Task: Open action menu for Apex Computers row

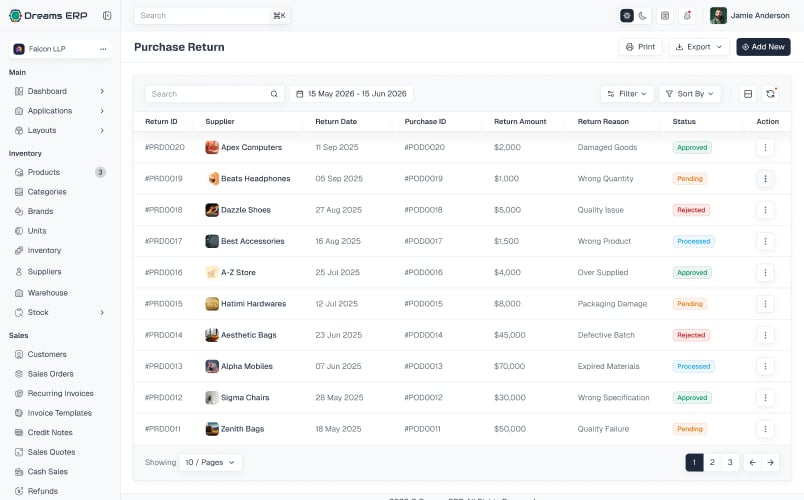Action: pos(765,148)
